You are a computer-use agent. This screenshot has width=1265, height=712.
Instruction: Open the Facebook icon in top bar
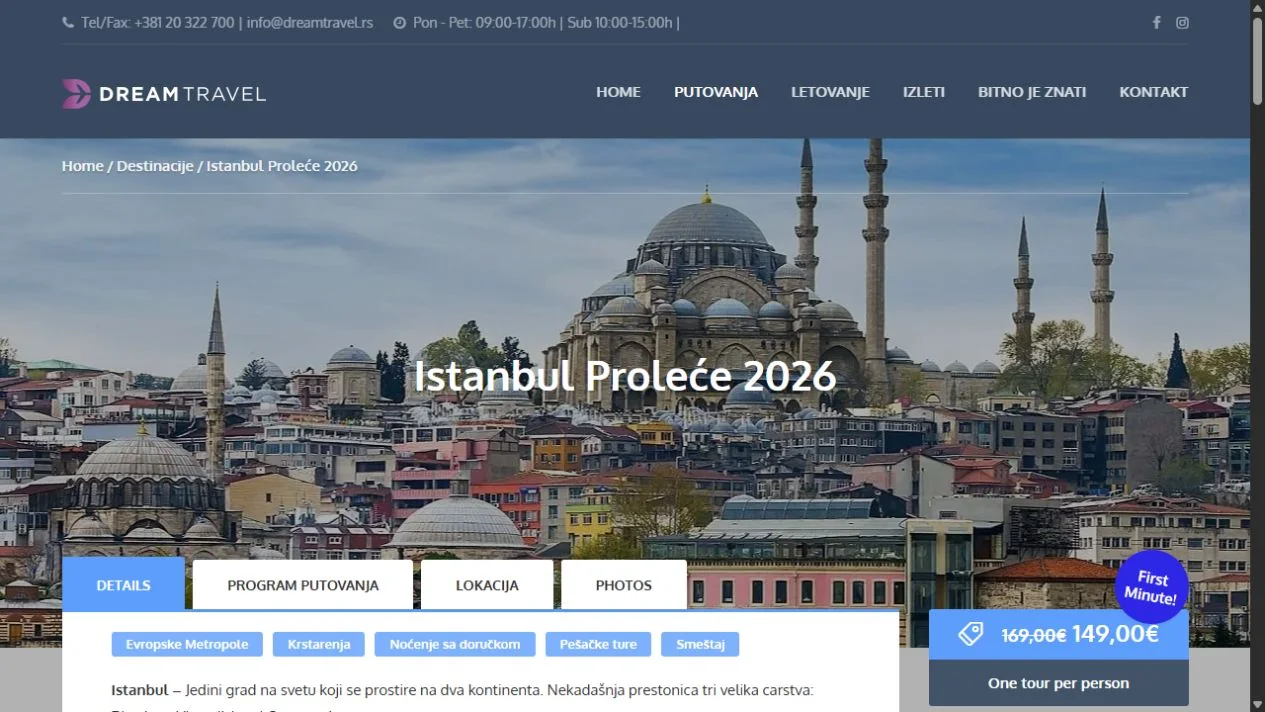(x=1156, y=23)
